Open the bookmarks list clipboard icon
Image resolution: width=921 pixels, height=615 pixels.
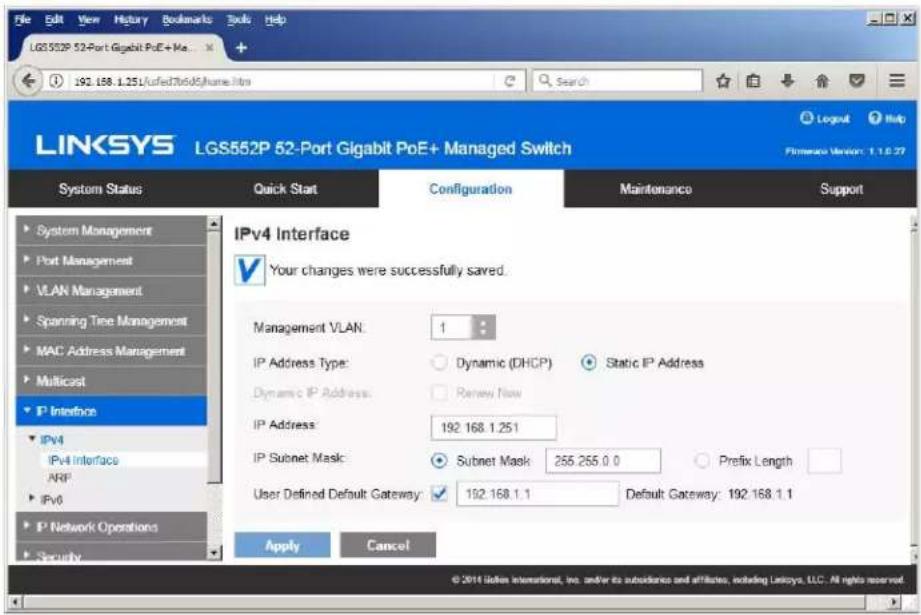click(754, 80)
